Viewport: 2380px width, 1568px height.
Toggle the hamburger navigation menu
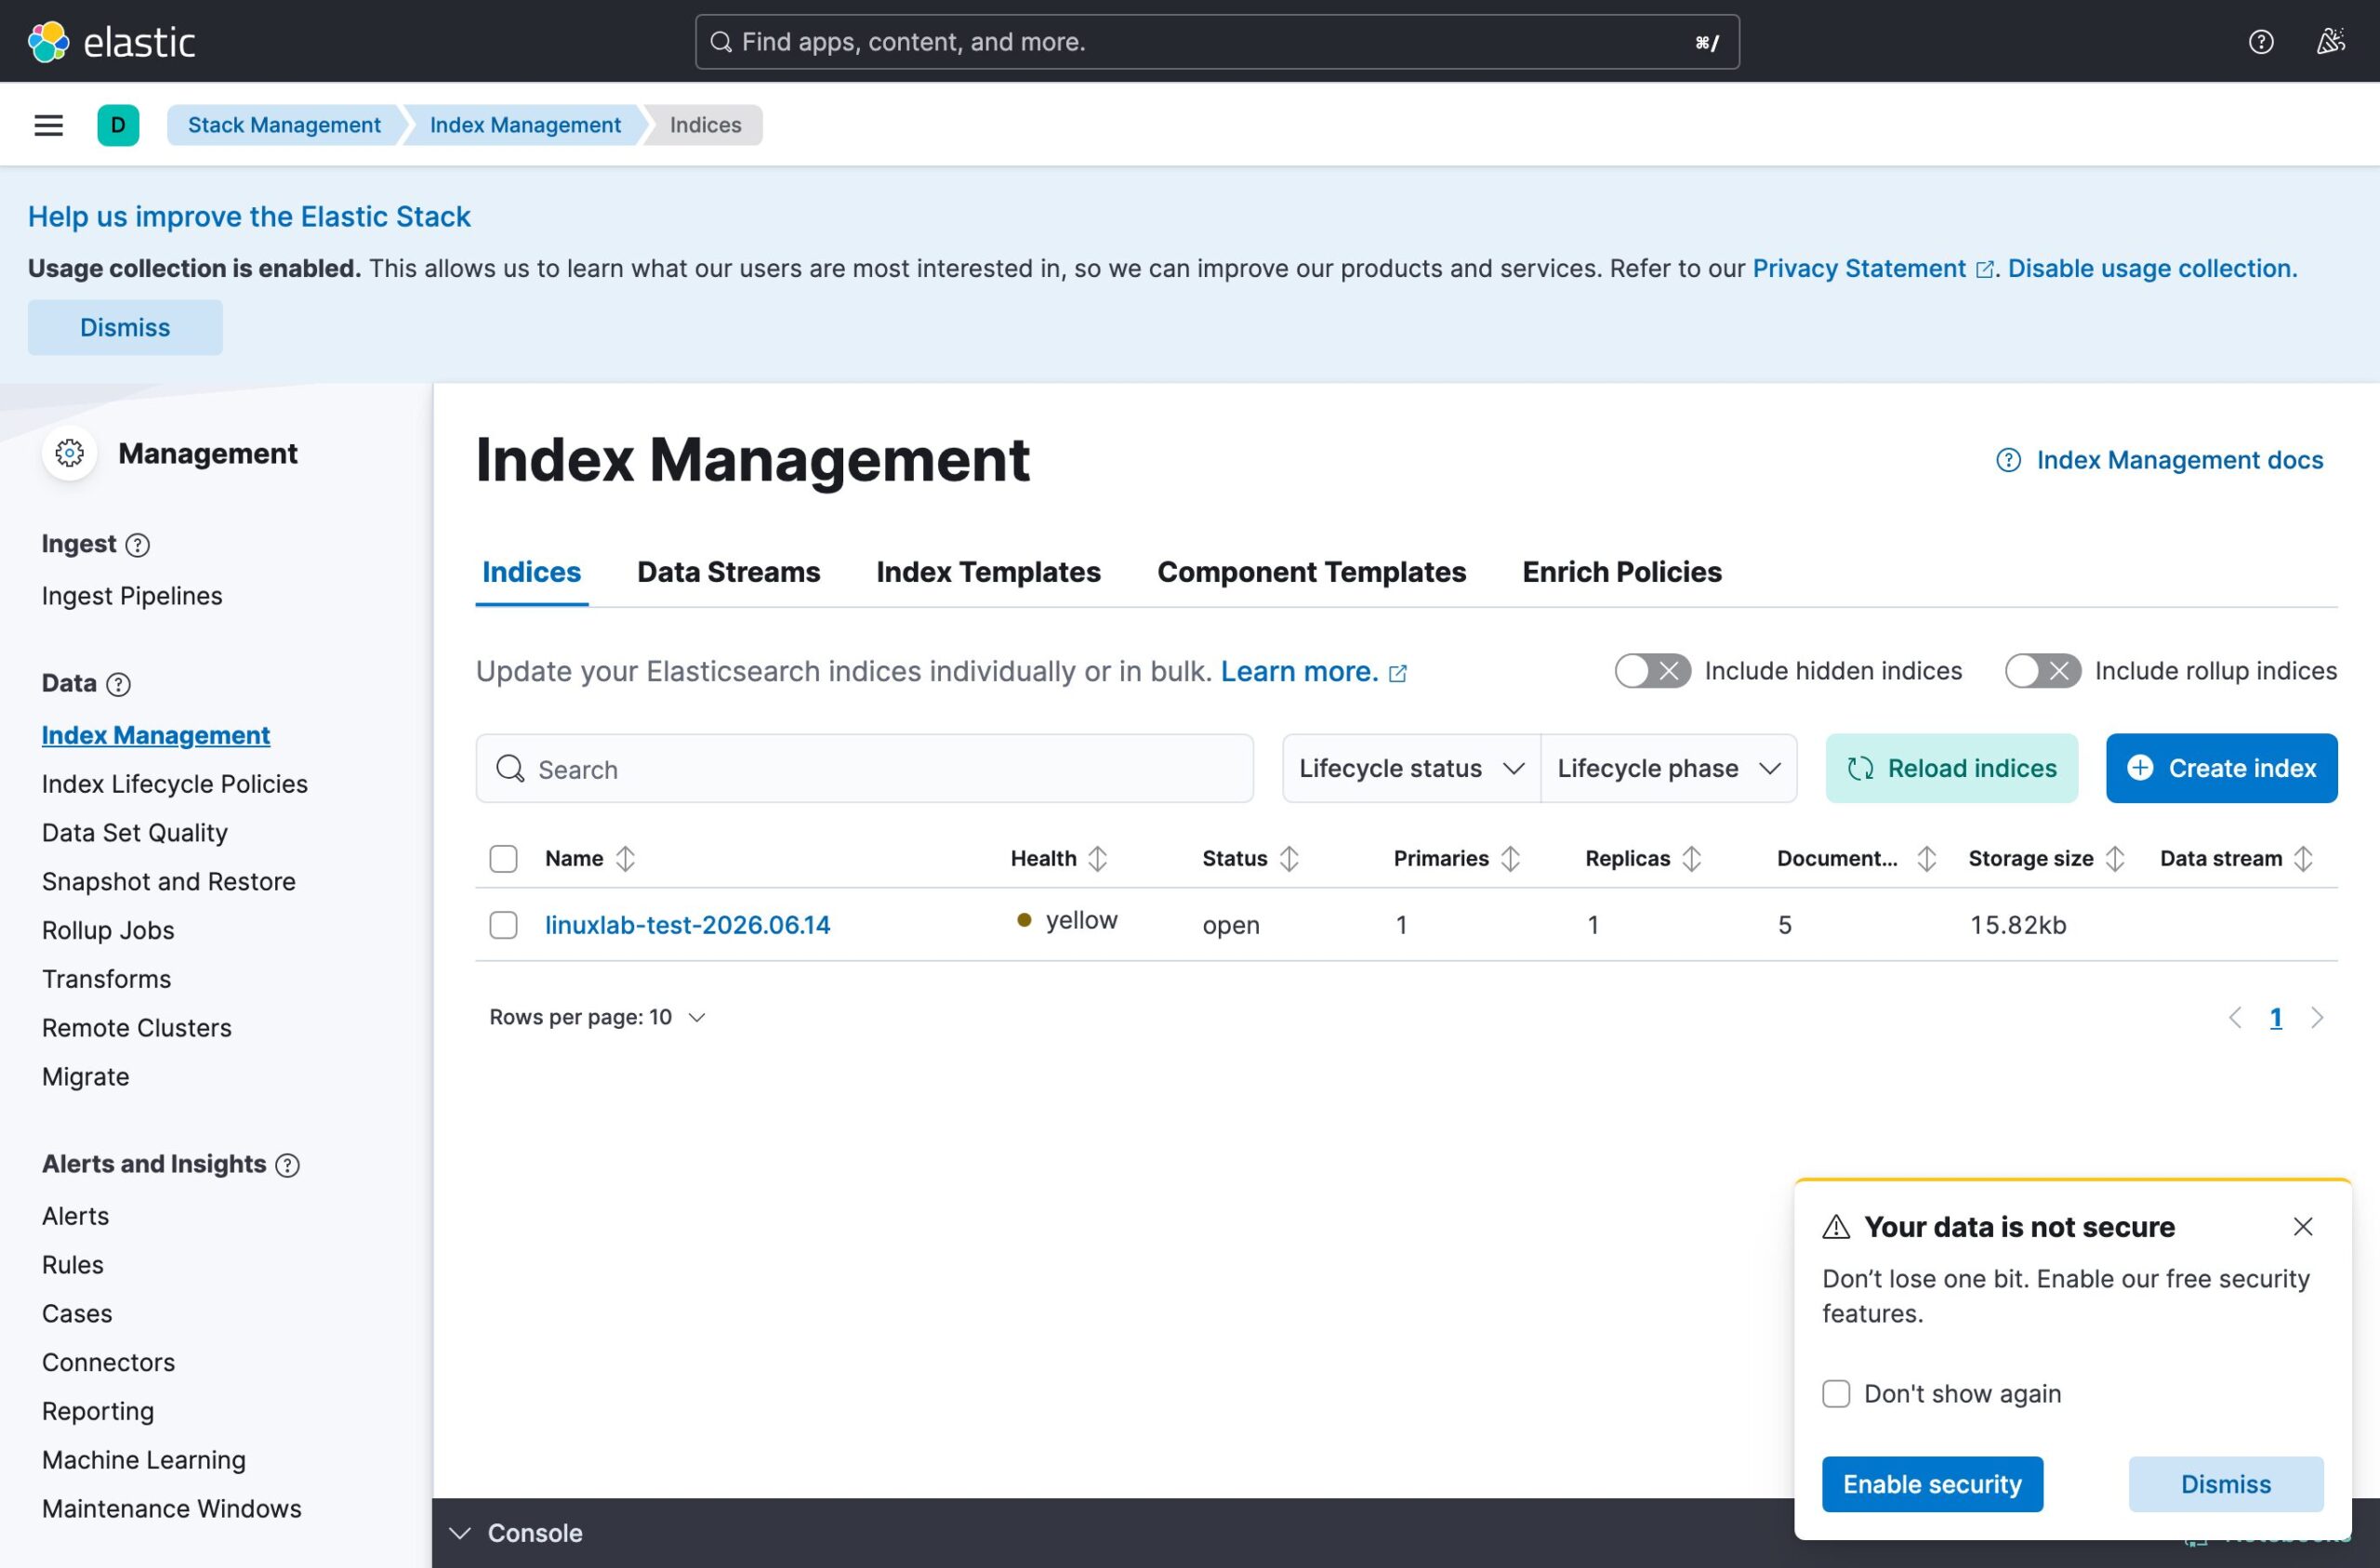tap(48, 125)
